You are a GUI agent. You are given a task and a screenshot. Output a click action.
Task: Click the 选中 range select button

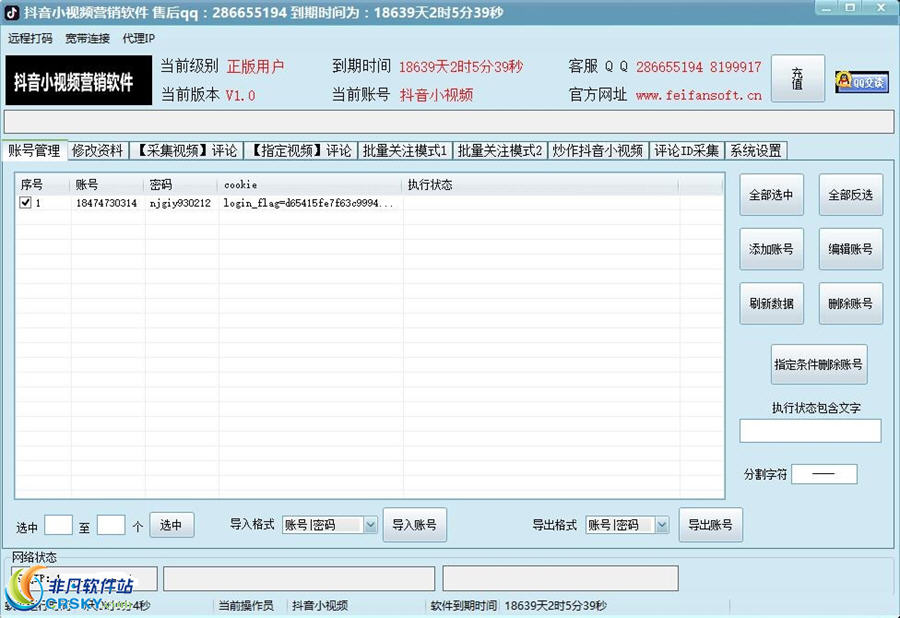click(172, 525)
